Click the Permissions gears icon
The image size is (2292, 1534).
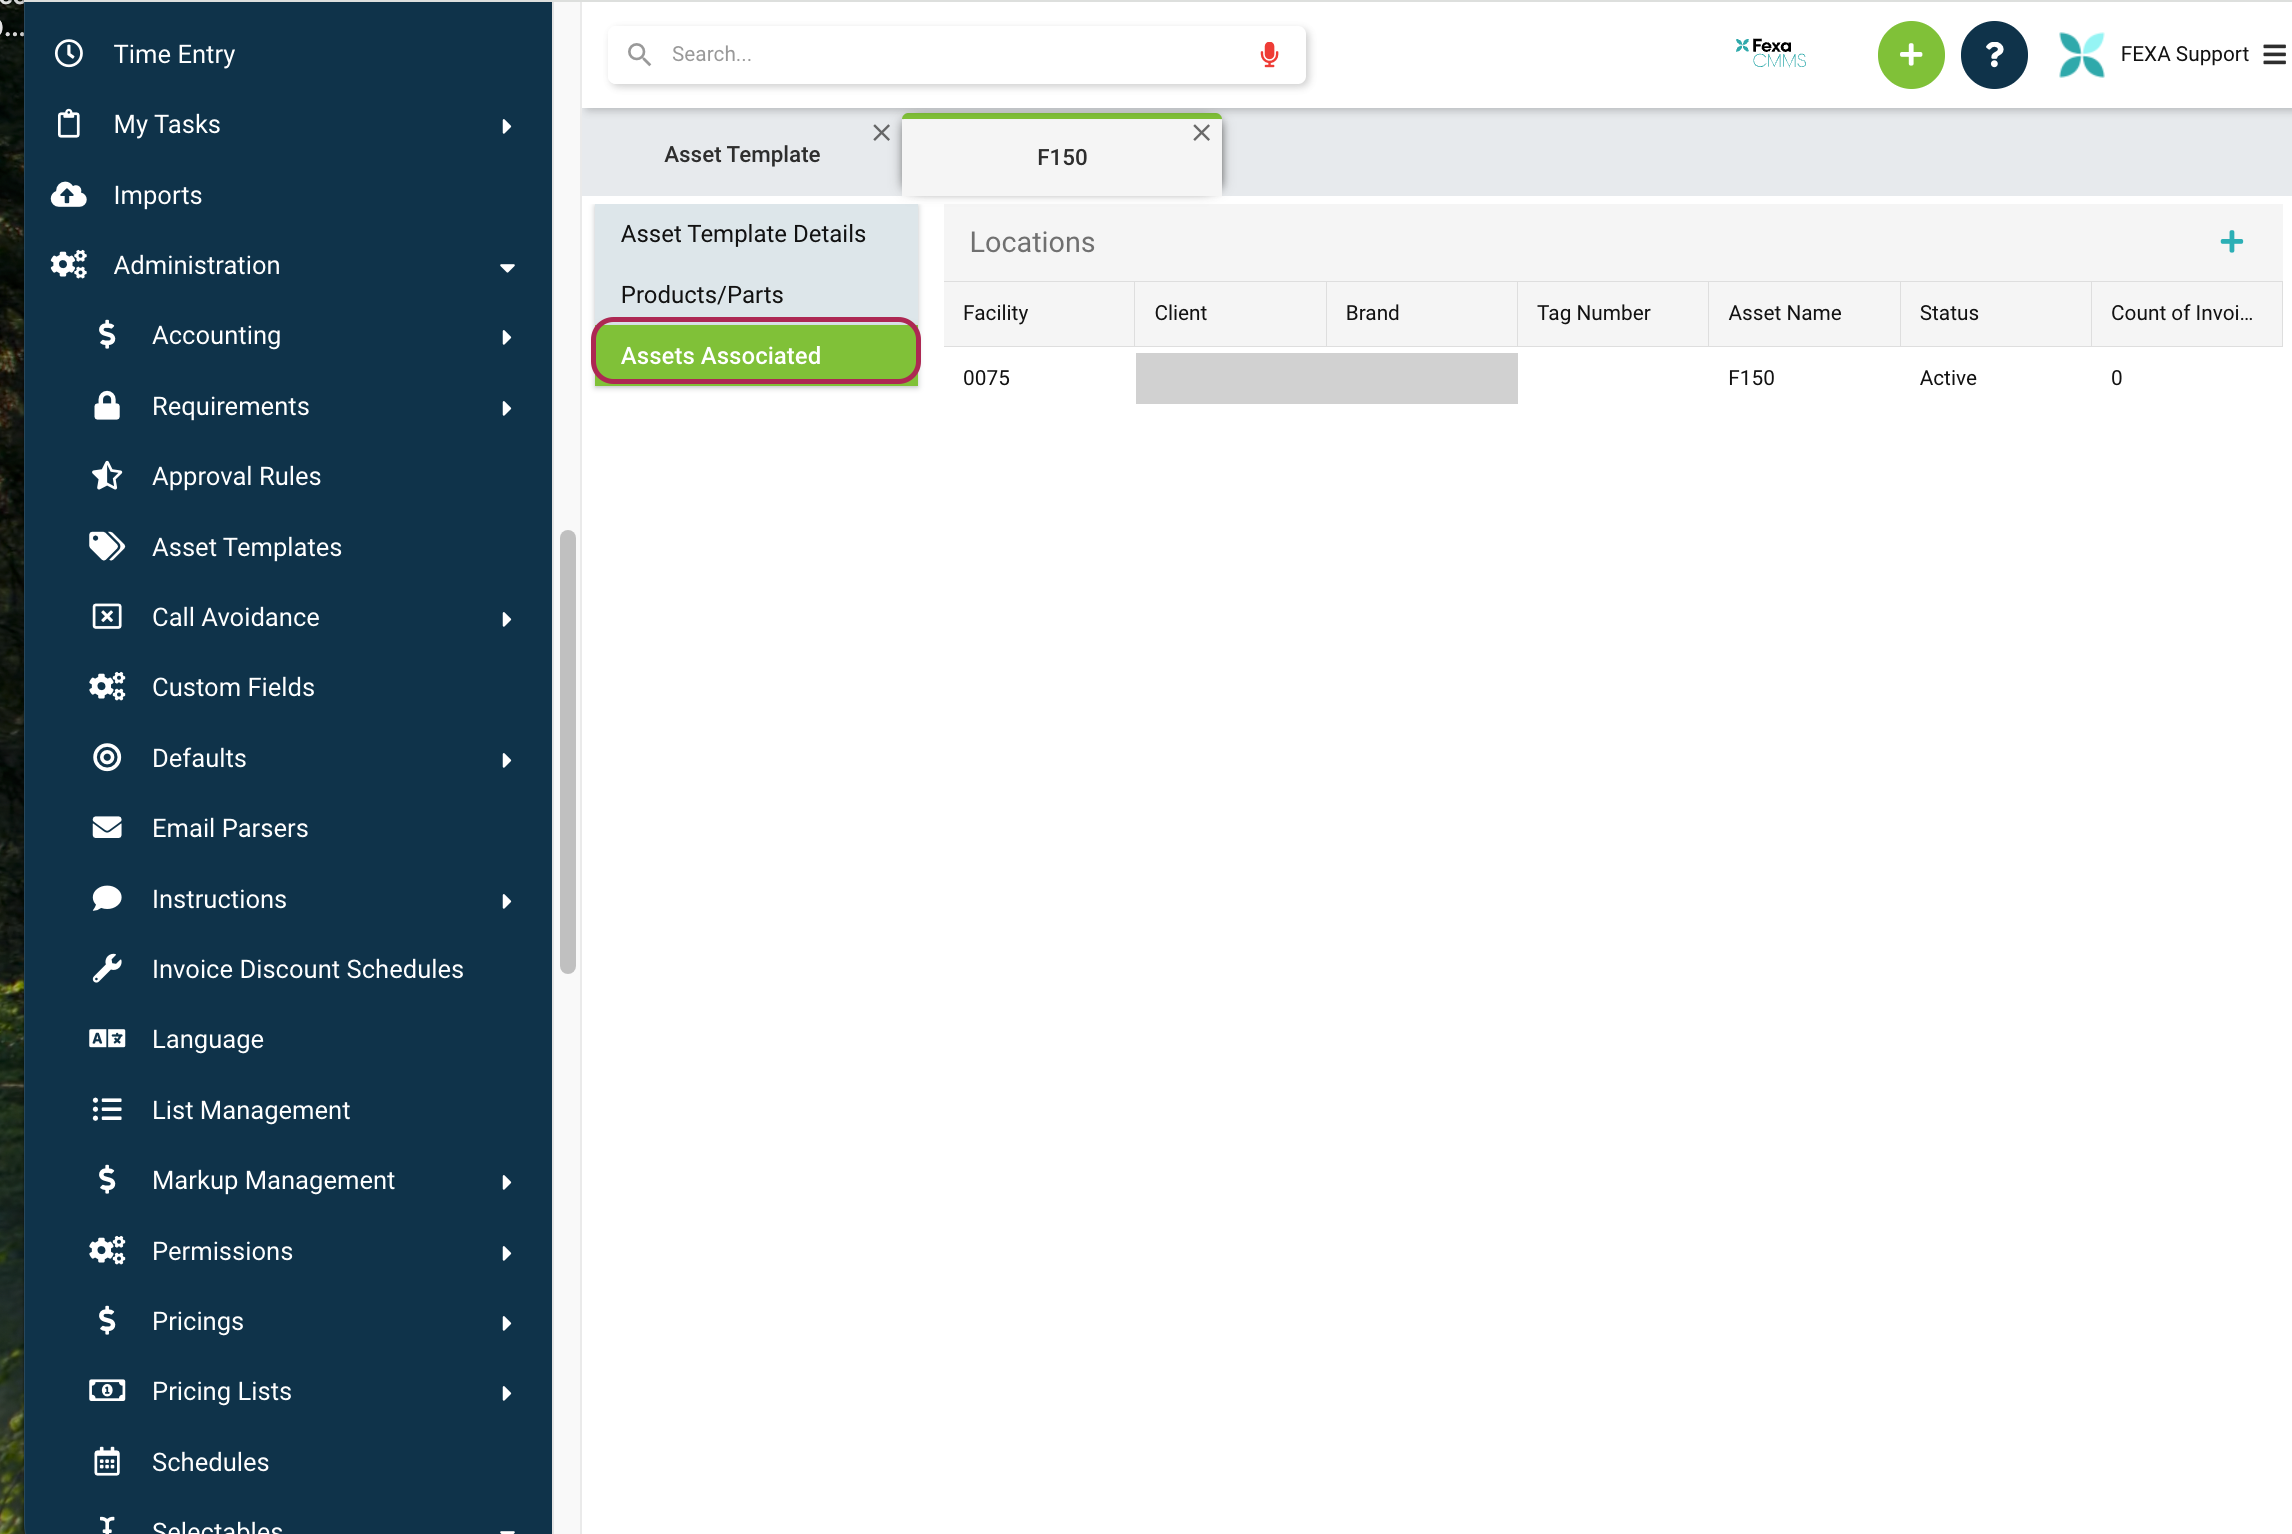[107, 1251]
